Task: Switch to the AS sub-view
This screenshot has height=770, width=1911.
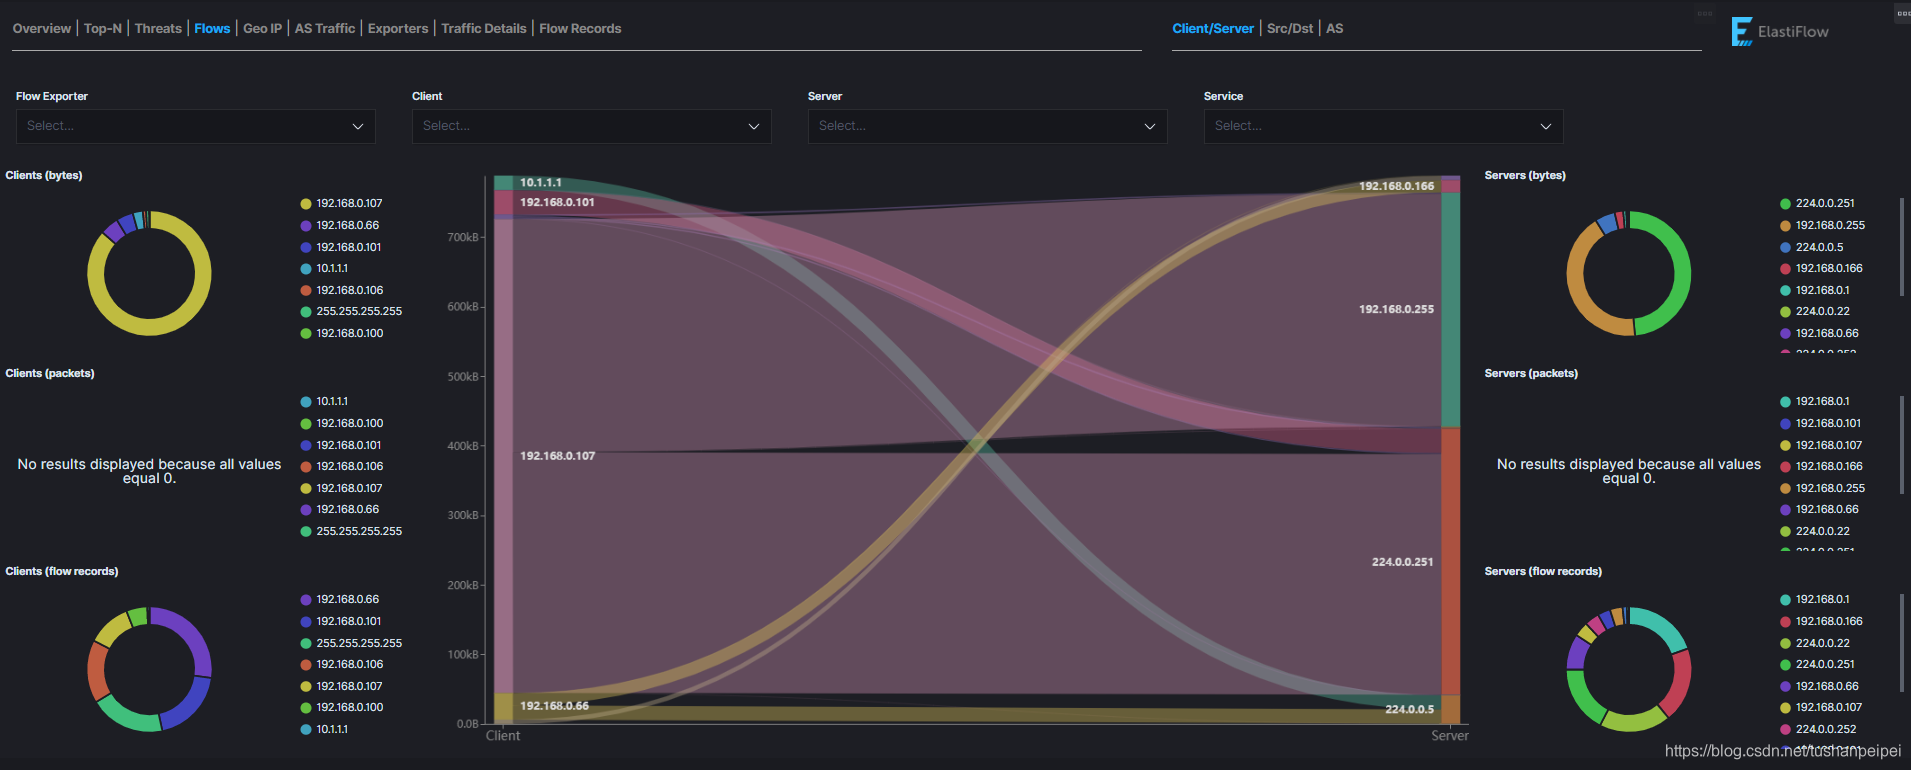Action: pyautogui.click(x=1335, y=29)
